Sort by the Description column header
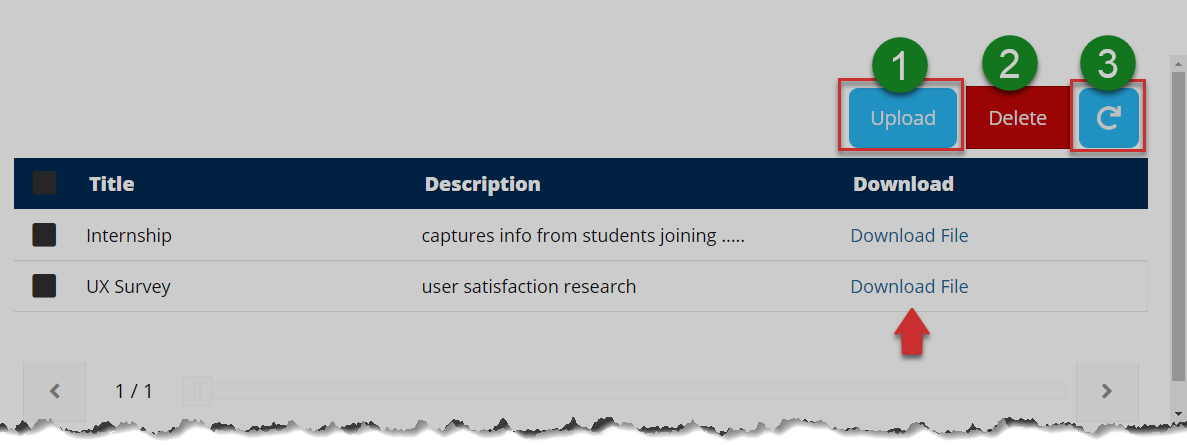 click(482, 184)
